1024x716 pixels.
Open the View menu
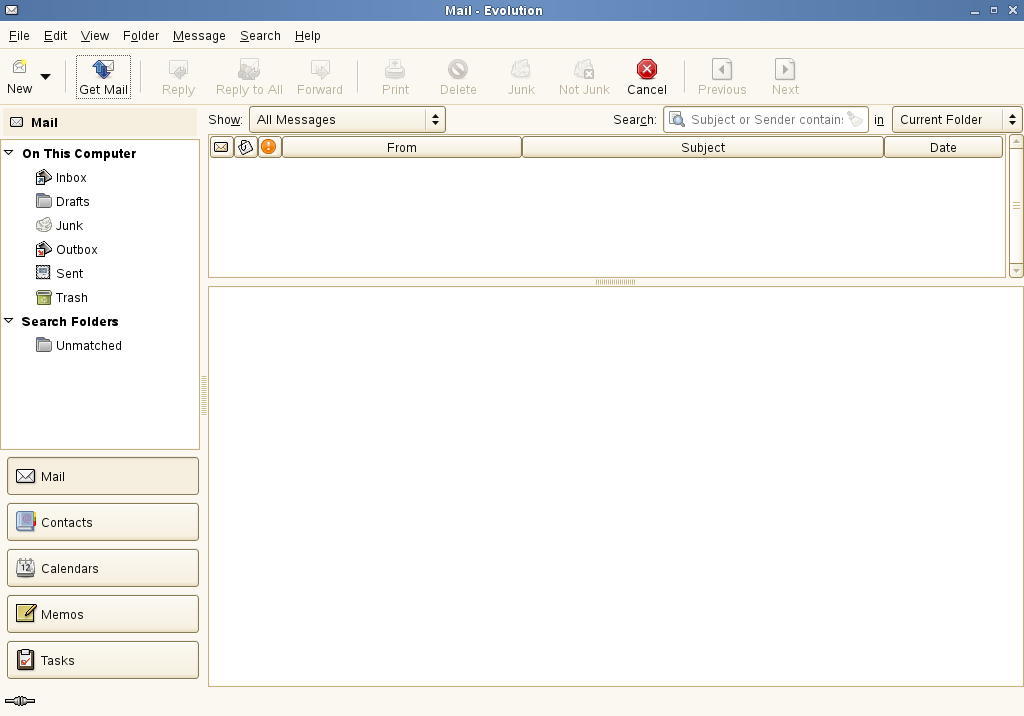pos(95,36)
